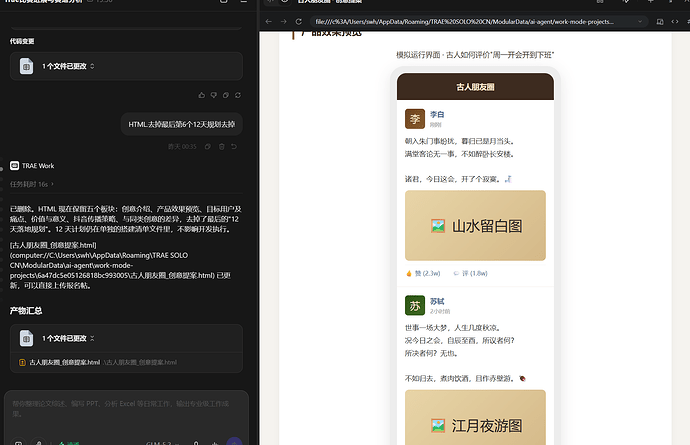The image size is (690, 445).
Task: Go forward in the preview browser
Action: (x=283, y=22)
